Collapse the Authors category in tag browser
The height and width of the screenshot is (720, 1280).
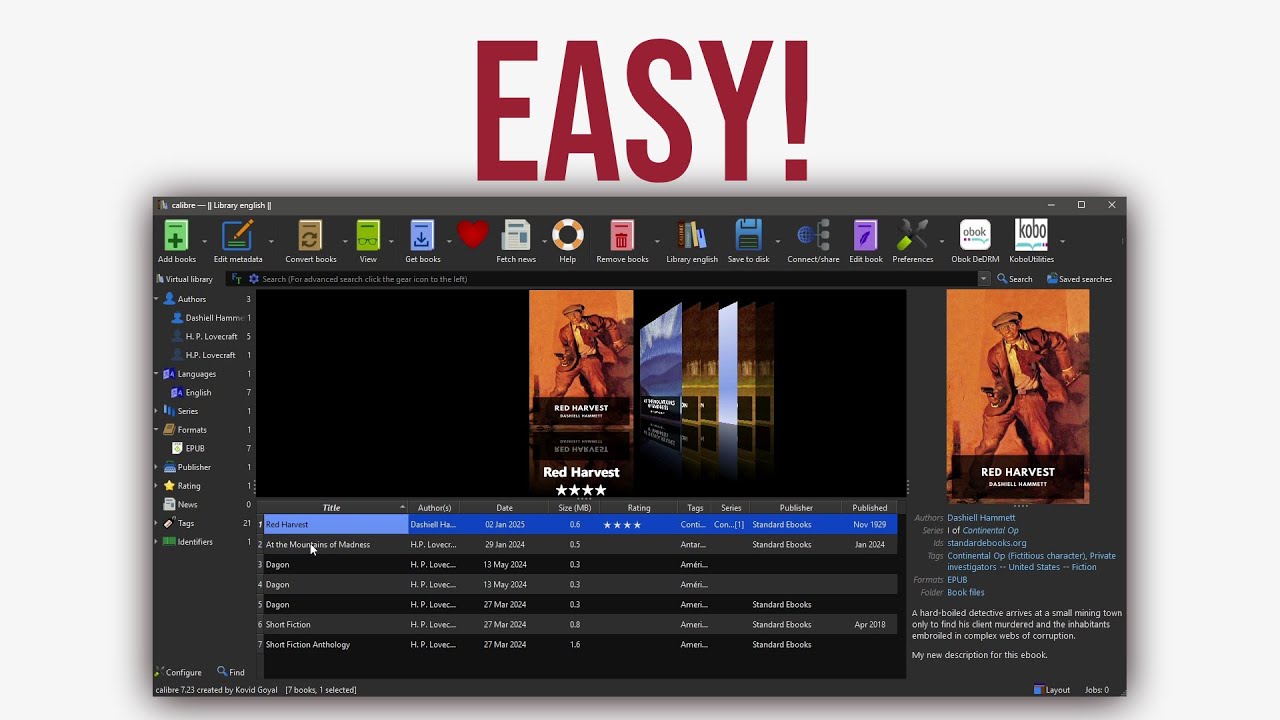click(x=157, y=299)
